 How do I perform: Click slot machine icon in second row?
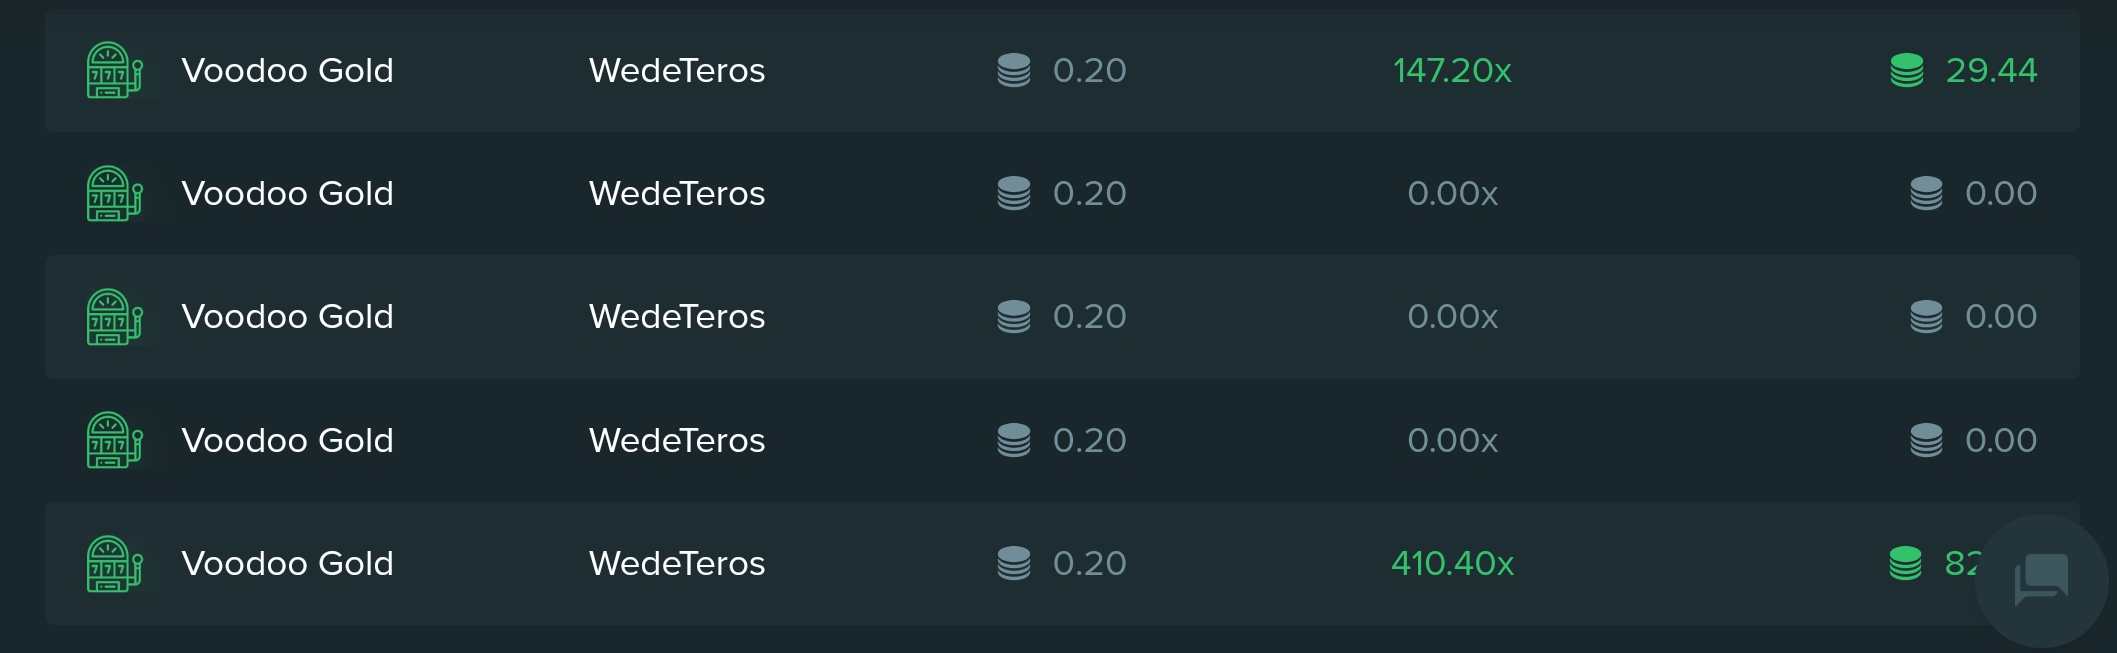pyautogui.click(x=114, y=193)
